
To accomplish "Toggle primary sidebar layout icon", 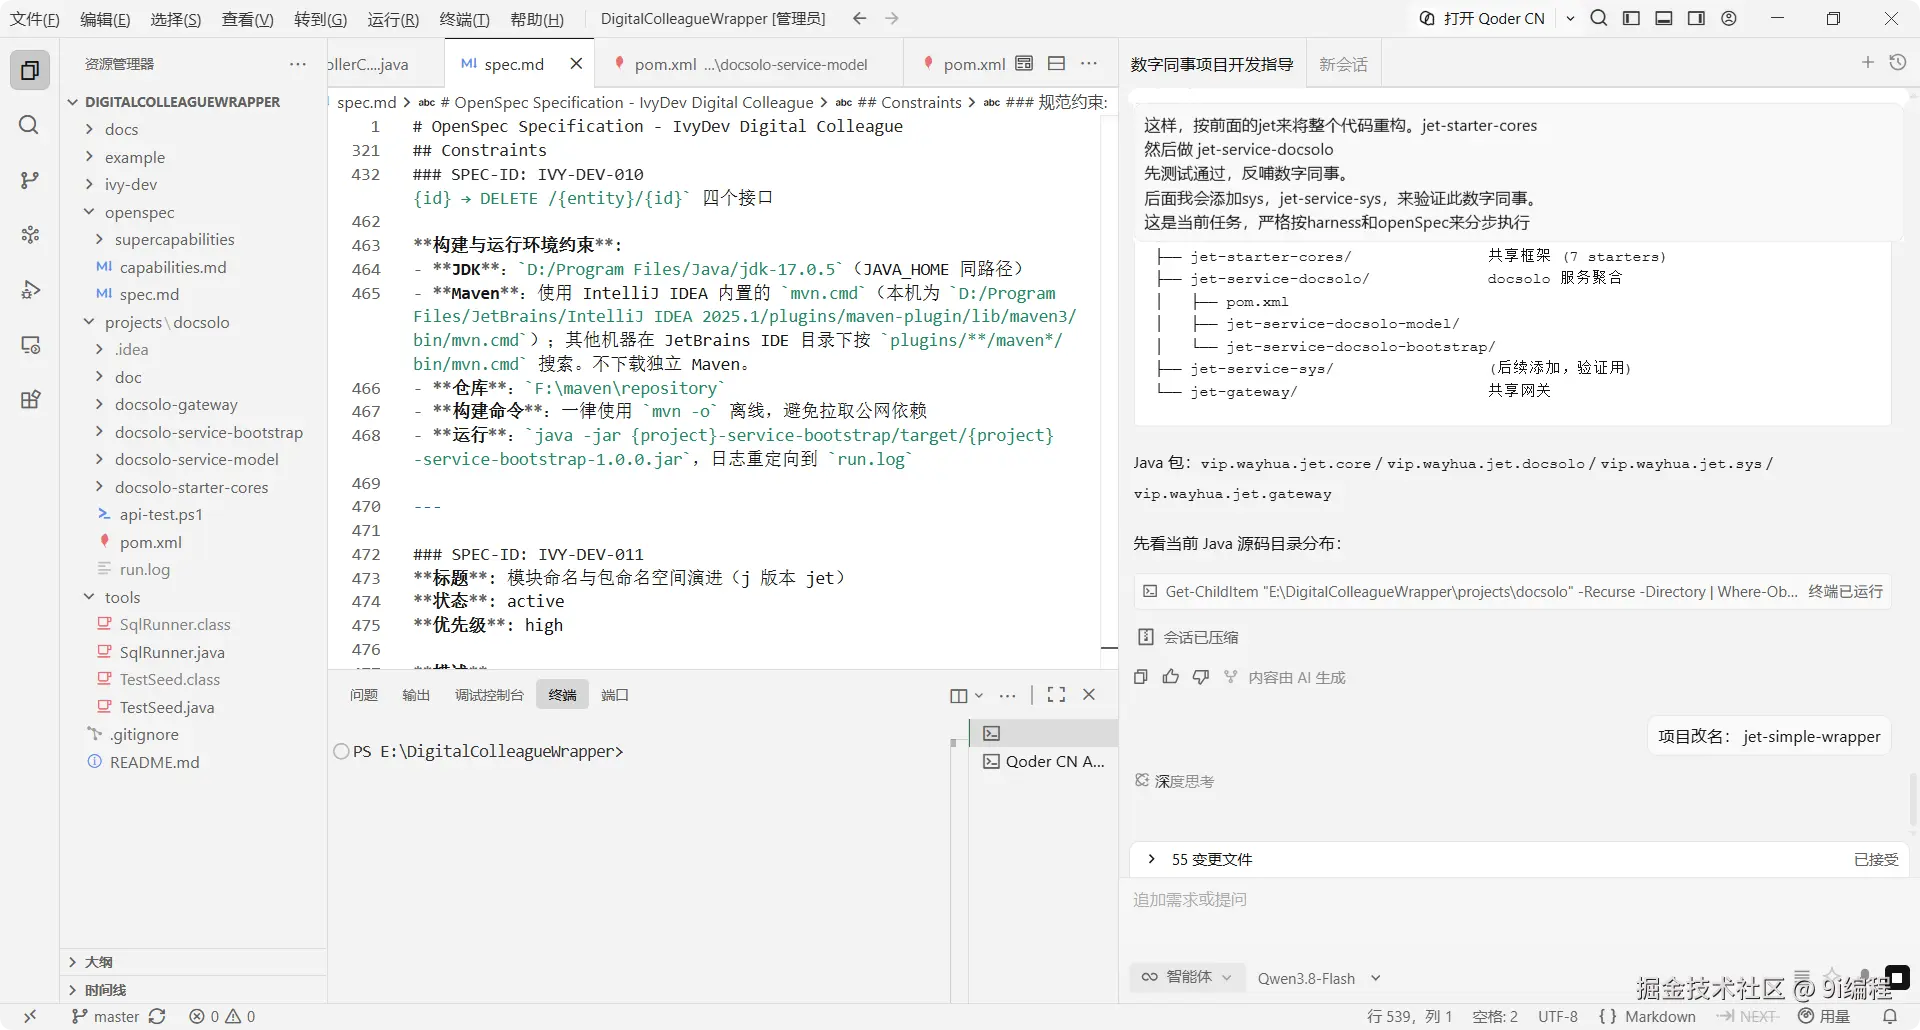I will pos(1631,18).
